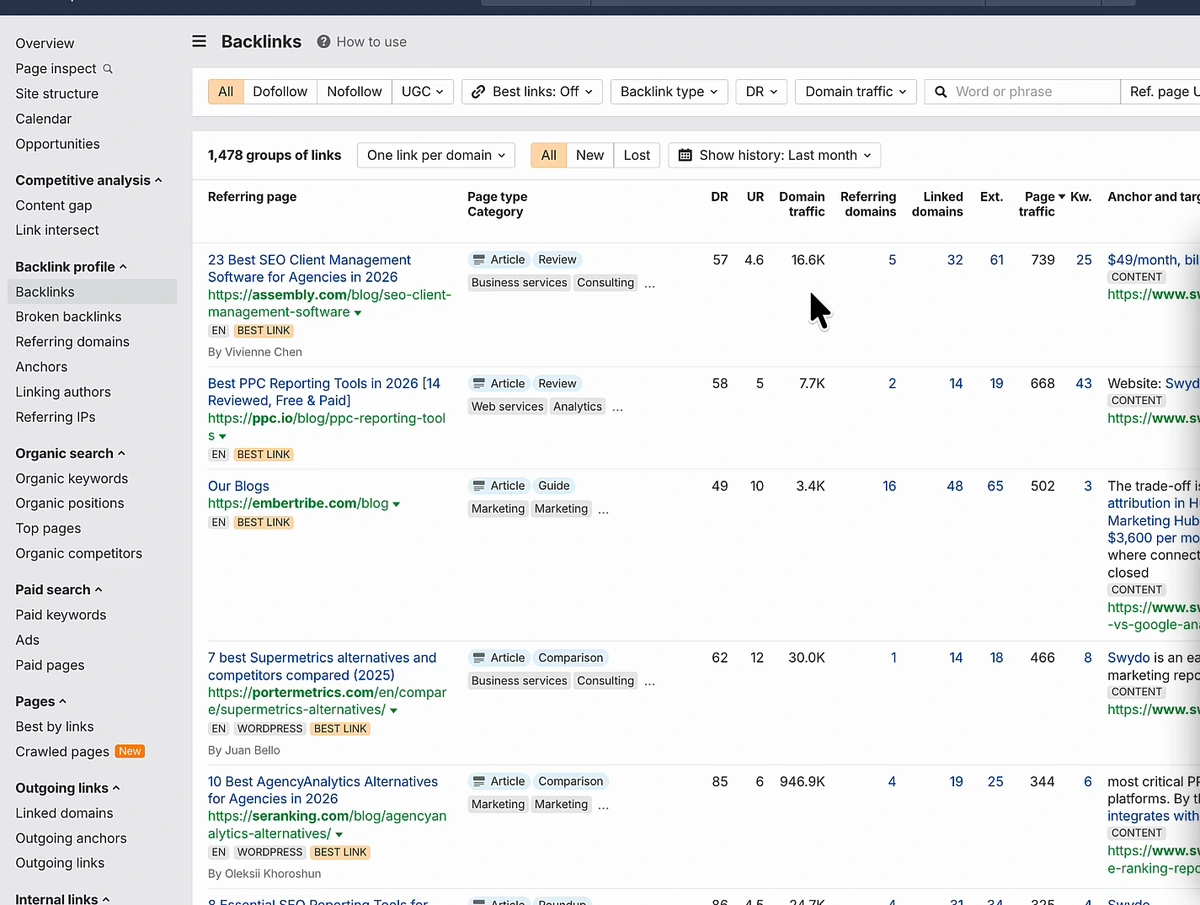Open the Domain traffic filter dropdown
This screenshot has height=905, width=1200.
[x=856, y=91]
